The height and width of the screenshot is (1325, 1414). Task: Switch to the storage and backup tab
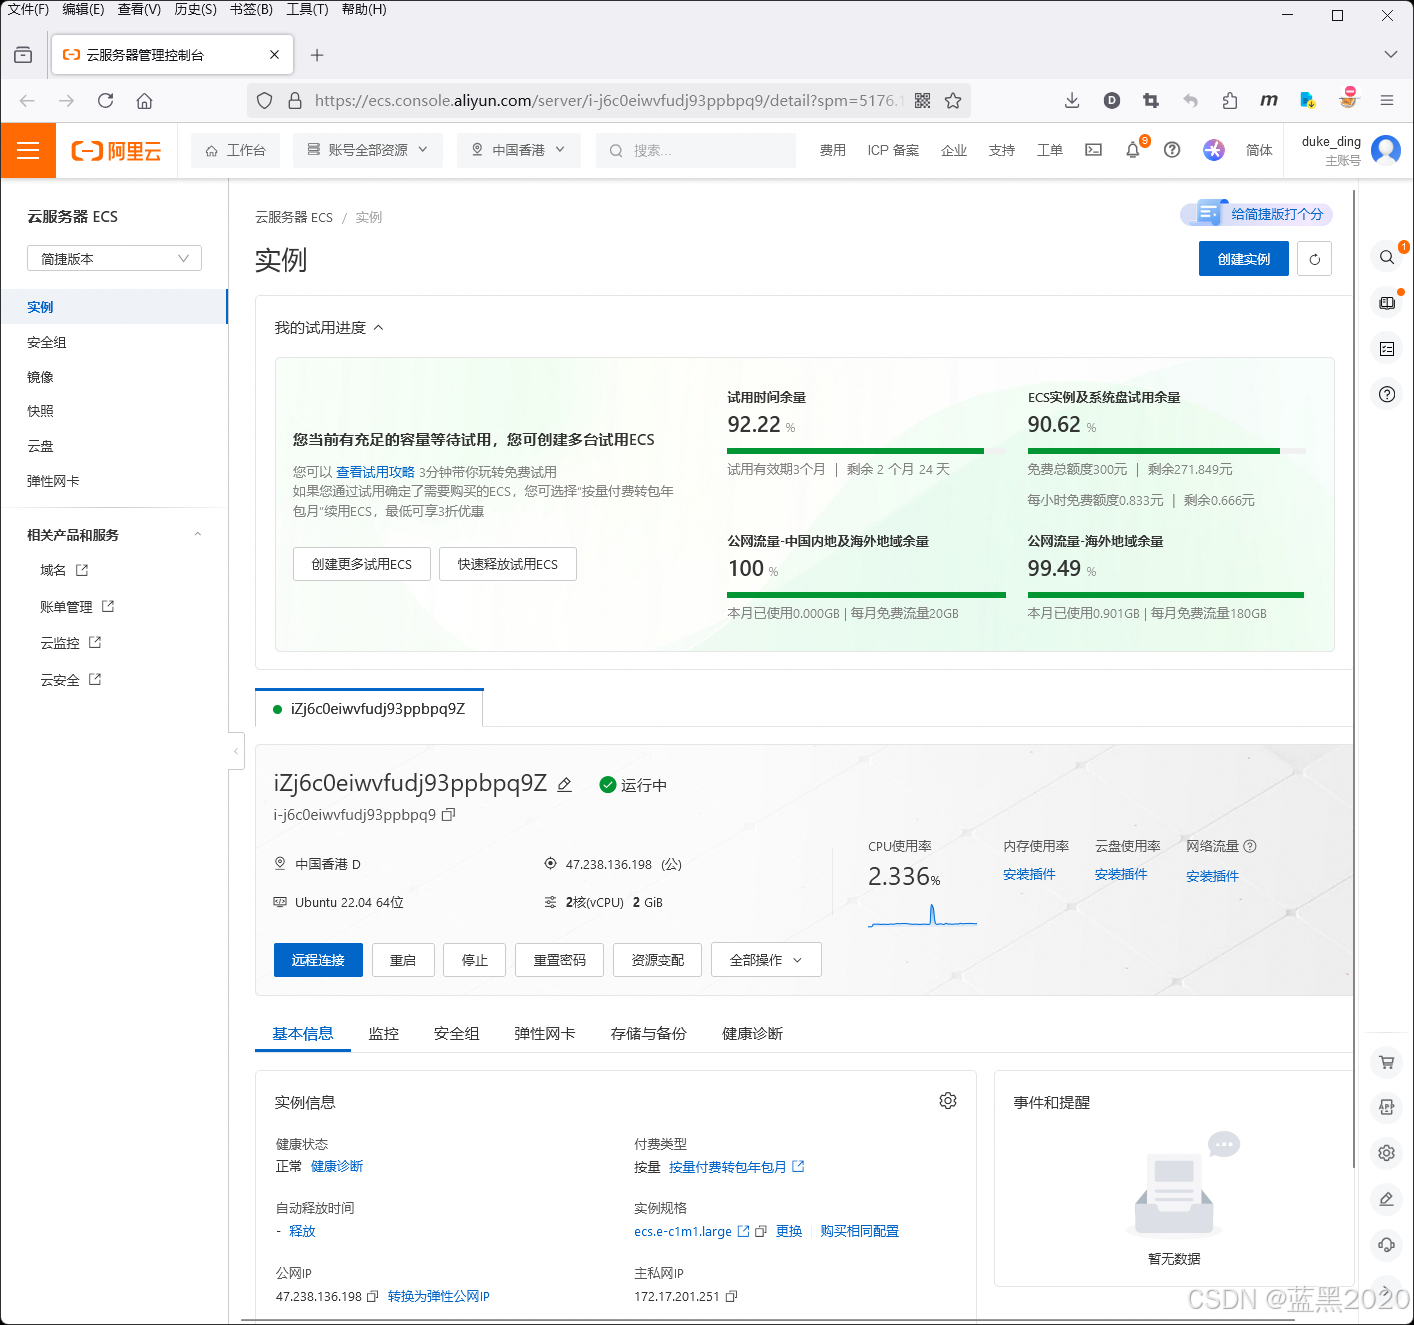coord(648,1034)
